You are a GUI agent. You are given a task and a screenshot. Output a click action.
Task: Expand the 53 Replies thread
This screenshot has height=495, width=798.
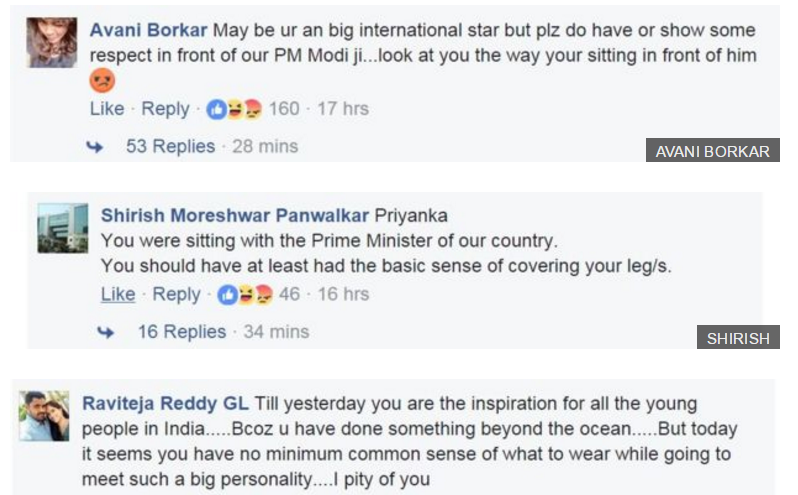[170, 146]
